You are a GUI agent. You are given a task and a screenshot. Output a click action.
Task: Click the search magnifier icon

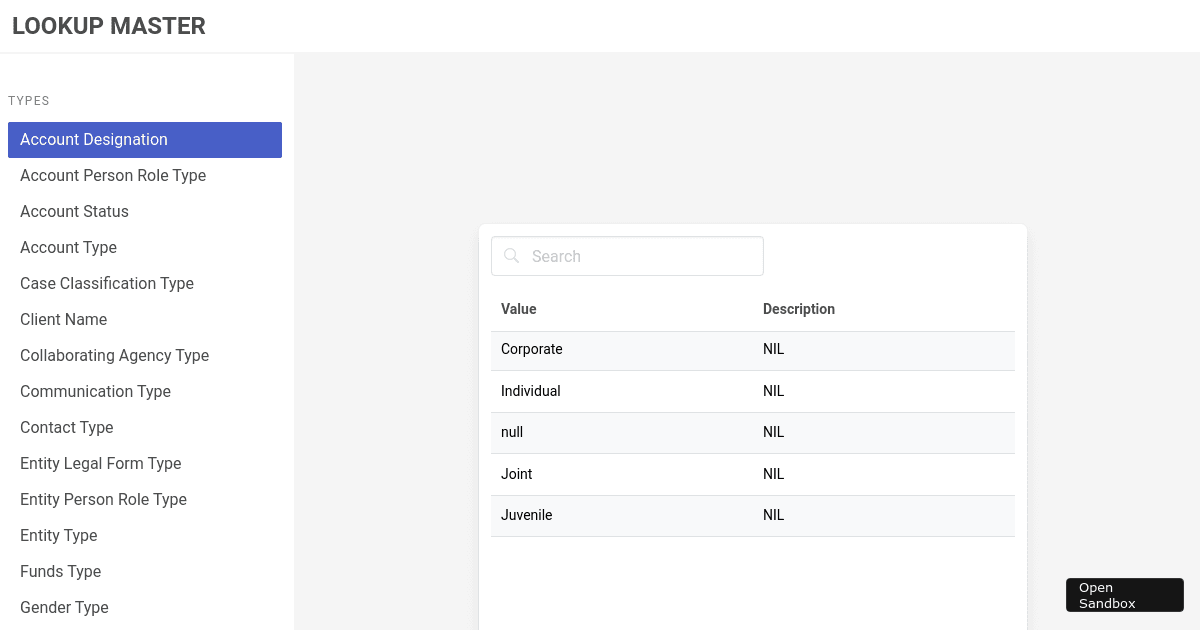(x=511, y=256)
